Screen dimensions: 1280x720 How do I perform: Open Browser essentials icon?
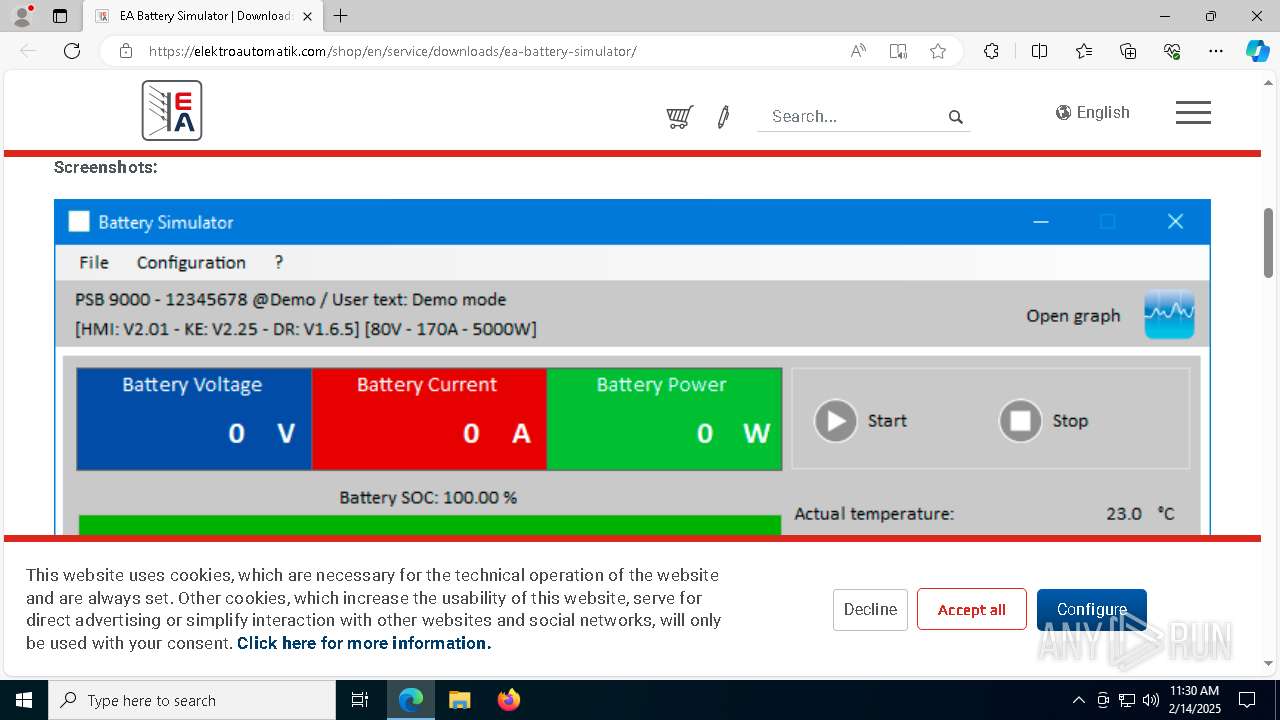pyautogui.click(x=1172, y=51)
